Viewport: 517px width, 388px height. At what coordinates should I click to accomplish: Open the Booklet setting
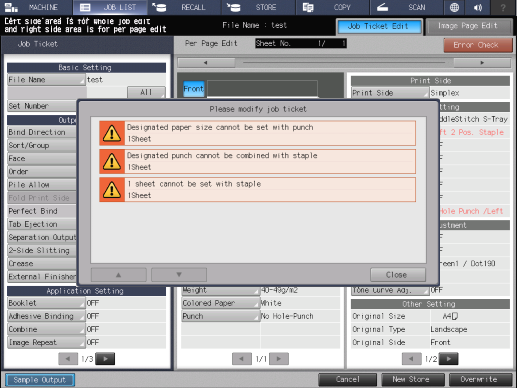[46, 303]
